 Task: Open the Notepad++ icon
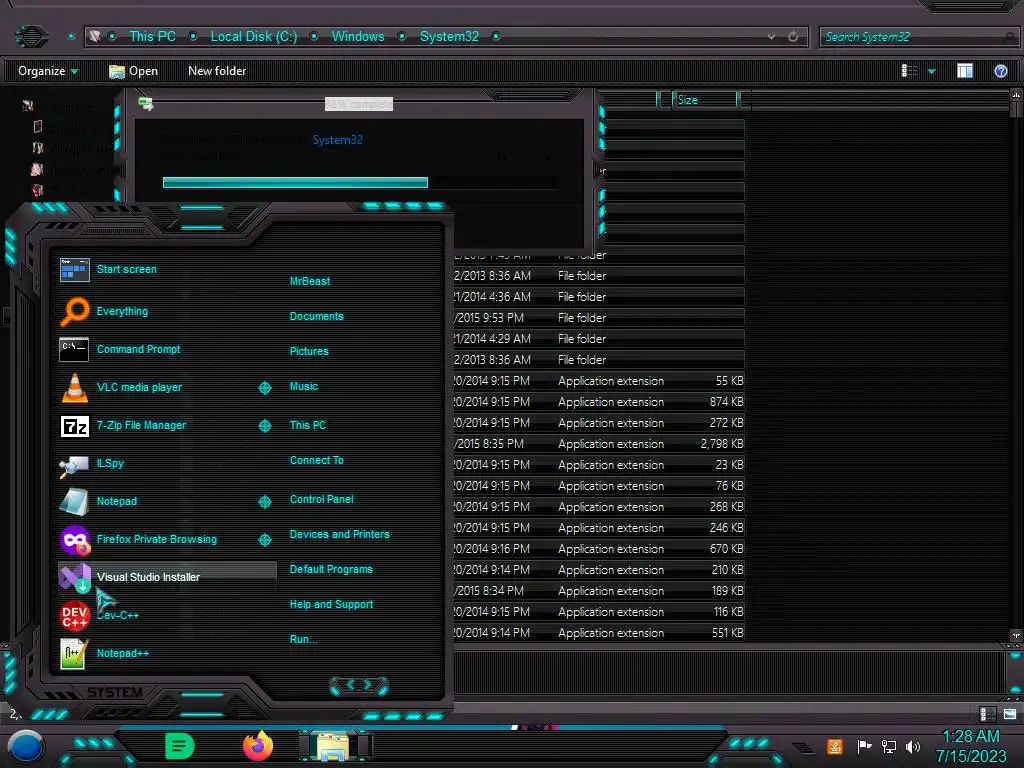(x=73, y=654)
